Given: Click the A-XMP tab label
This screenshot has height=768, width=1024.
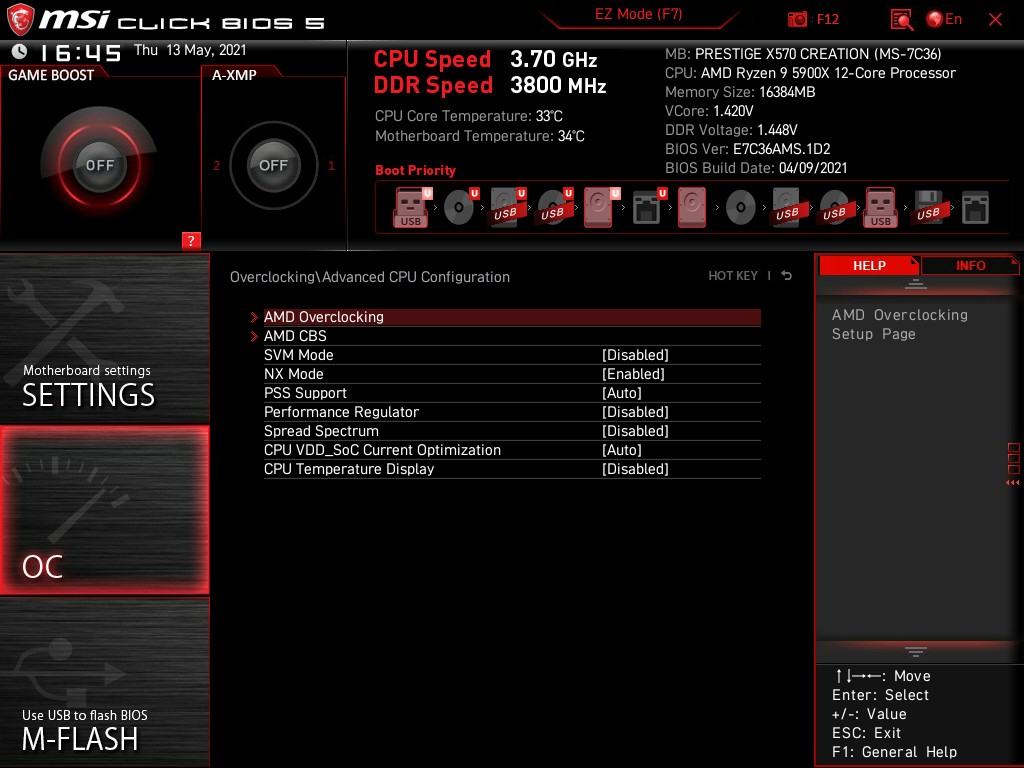Looking at the screenshot, I should (234, 75).
